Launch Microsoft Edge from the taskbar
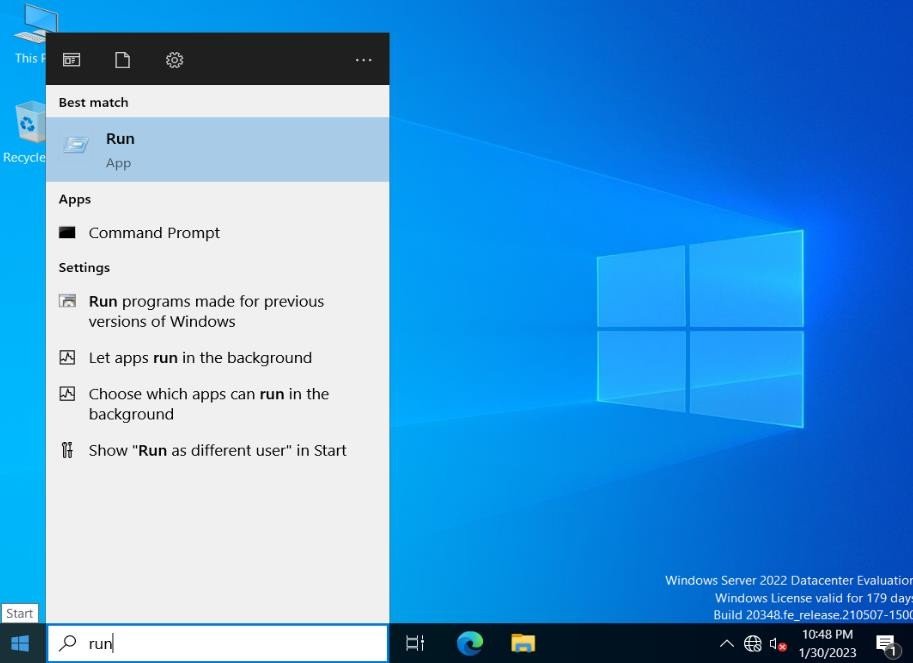913x663 pixels. pos(470,643)
